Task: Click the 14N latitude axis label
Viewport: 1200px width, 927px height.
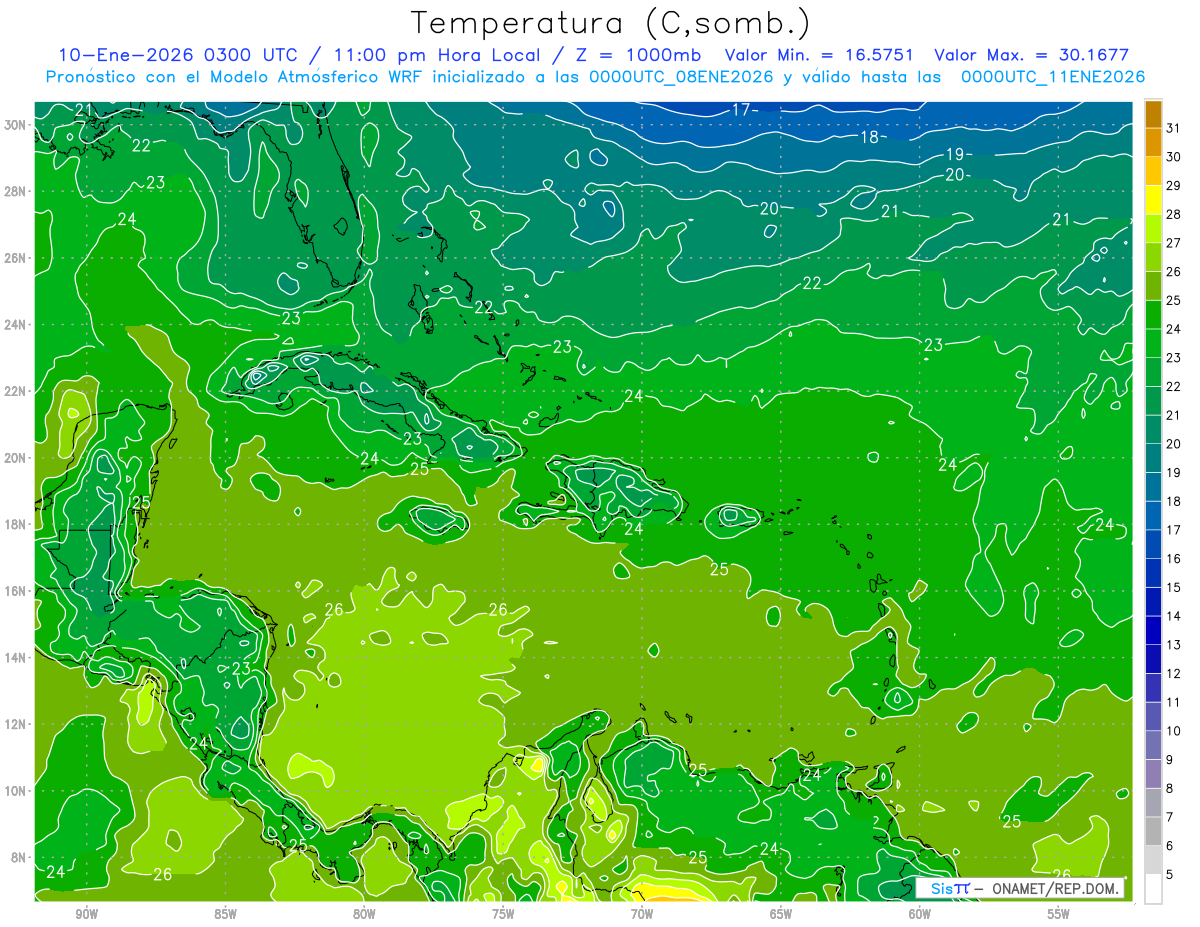Action: (x=15, y=657)
